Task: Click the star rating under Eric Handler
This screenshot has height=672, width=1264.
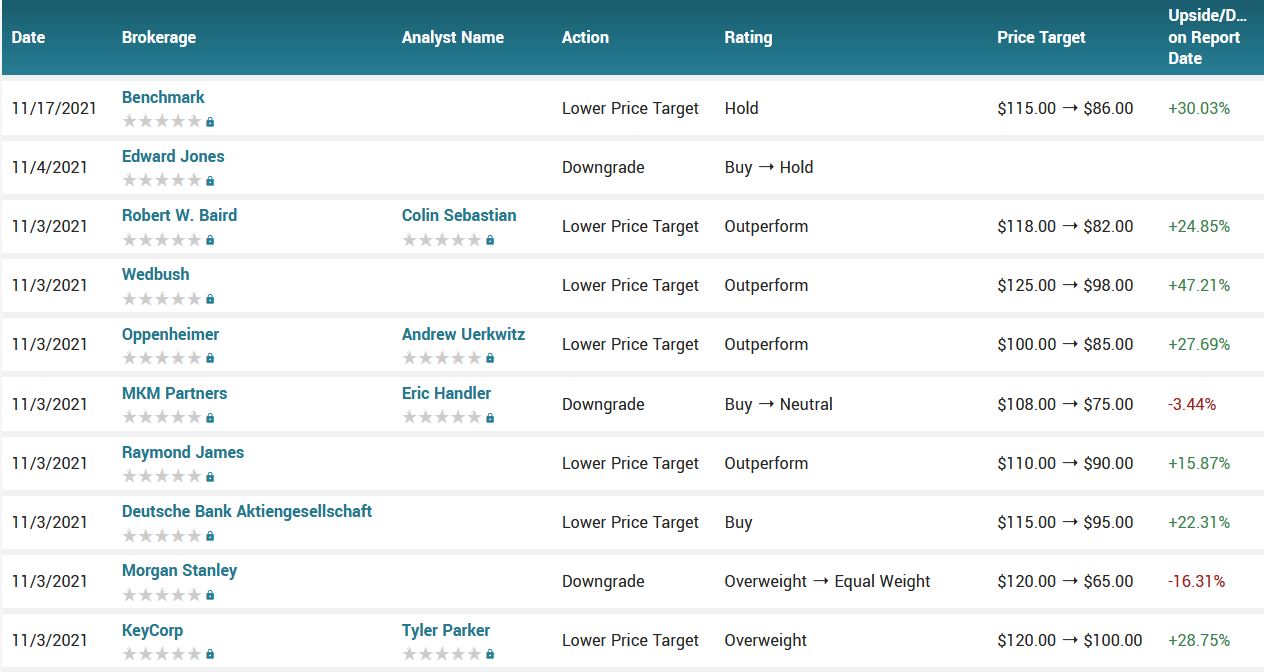Action: [x=442, y=417]
